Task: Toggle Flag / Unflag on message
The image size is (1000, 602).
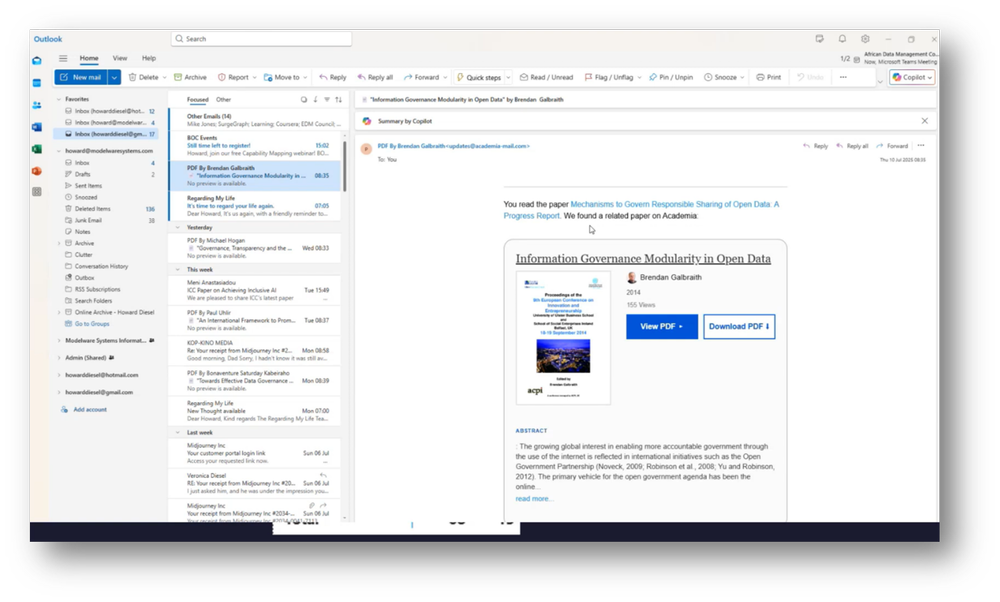Action: (609, 77)
